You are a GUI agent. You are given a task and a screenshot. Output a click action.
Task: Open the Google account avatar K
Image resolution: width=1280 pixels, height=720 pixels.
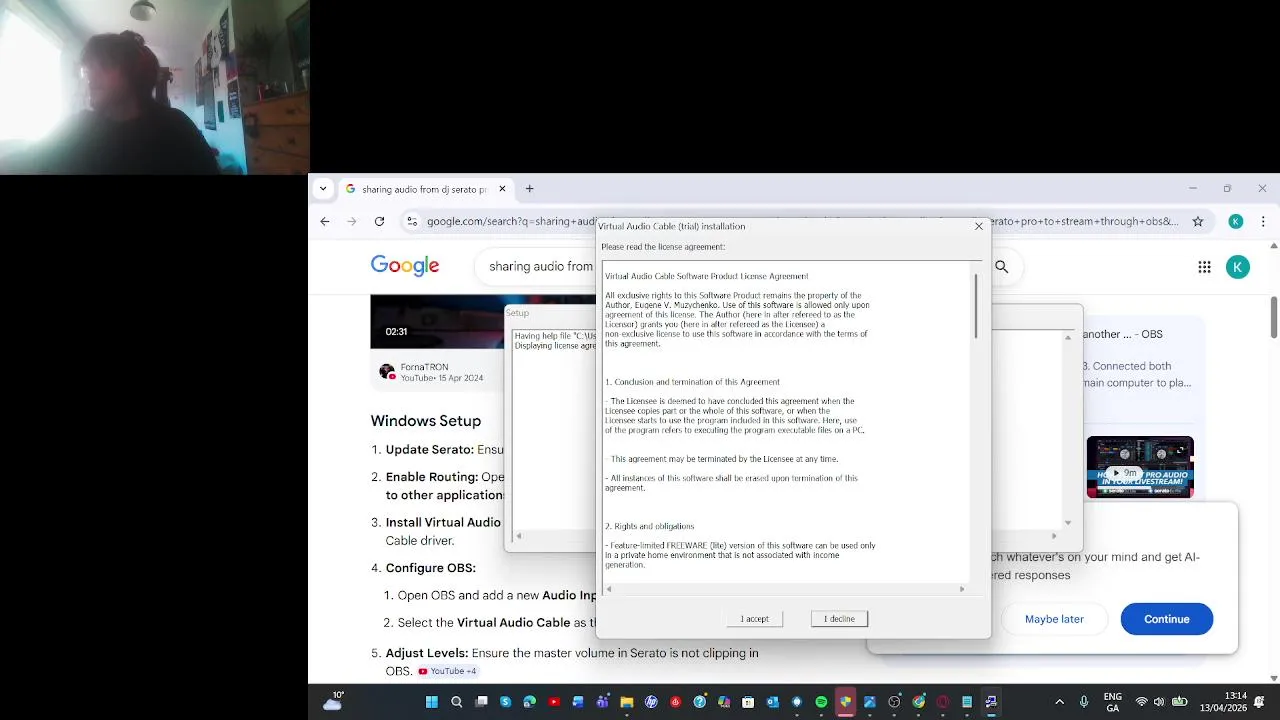(x=1238, y=267)
